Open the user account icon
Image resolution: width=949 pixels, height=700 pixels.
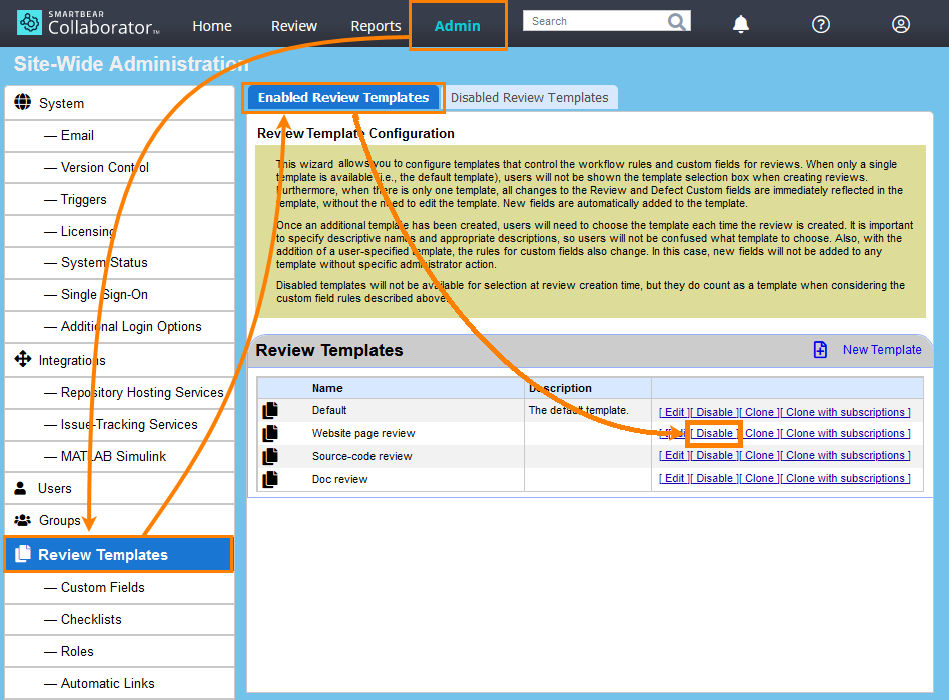pos(899,24)
